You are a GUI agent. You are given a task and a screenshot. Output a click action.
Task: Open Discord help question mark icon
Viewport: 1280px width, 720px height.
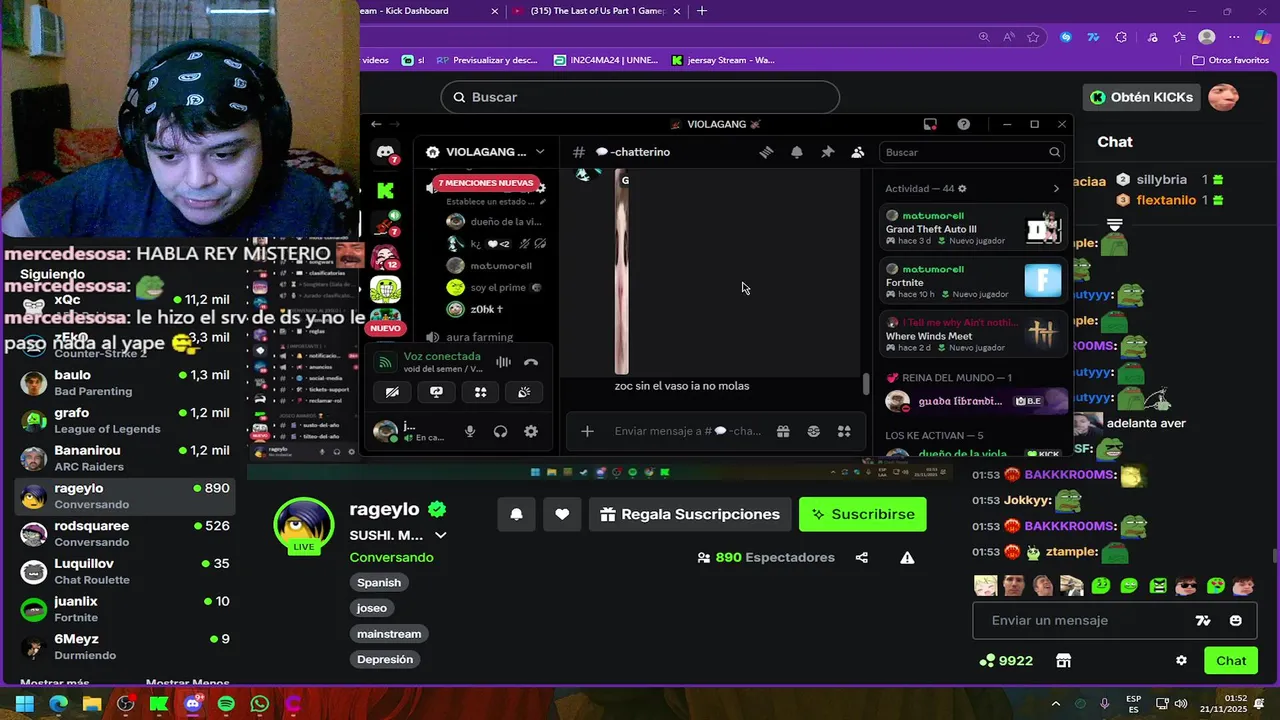[x=963, y=124]
